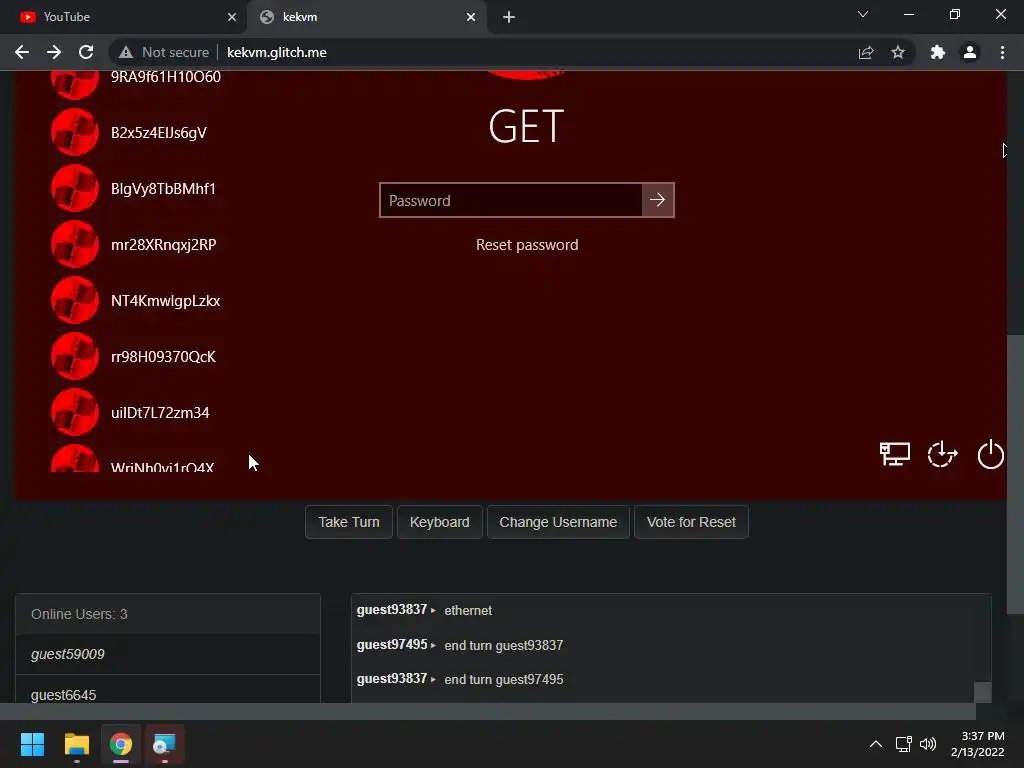
Task: Click Reset password link
Action: coord(527,245)
